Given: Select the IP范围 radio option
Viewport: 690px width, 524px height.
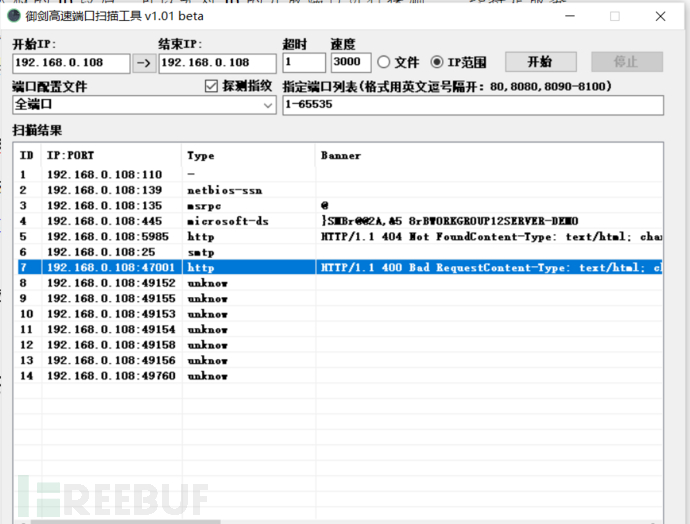Looking at the screenshot, I should (x=437, y=62).
